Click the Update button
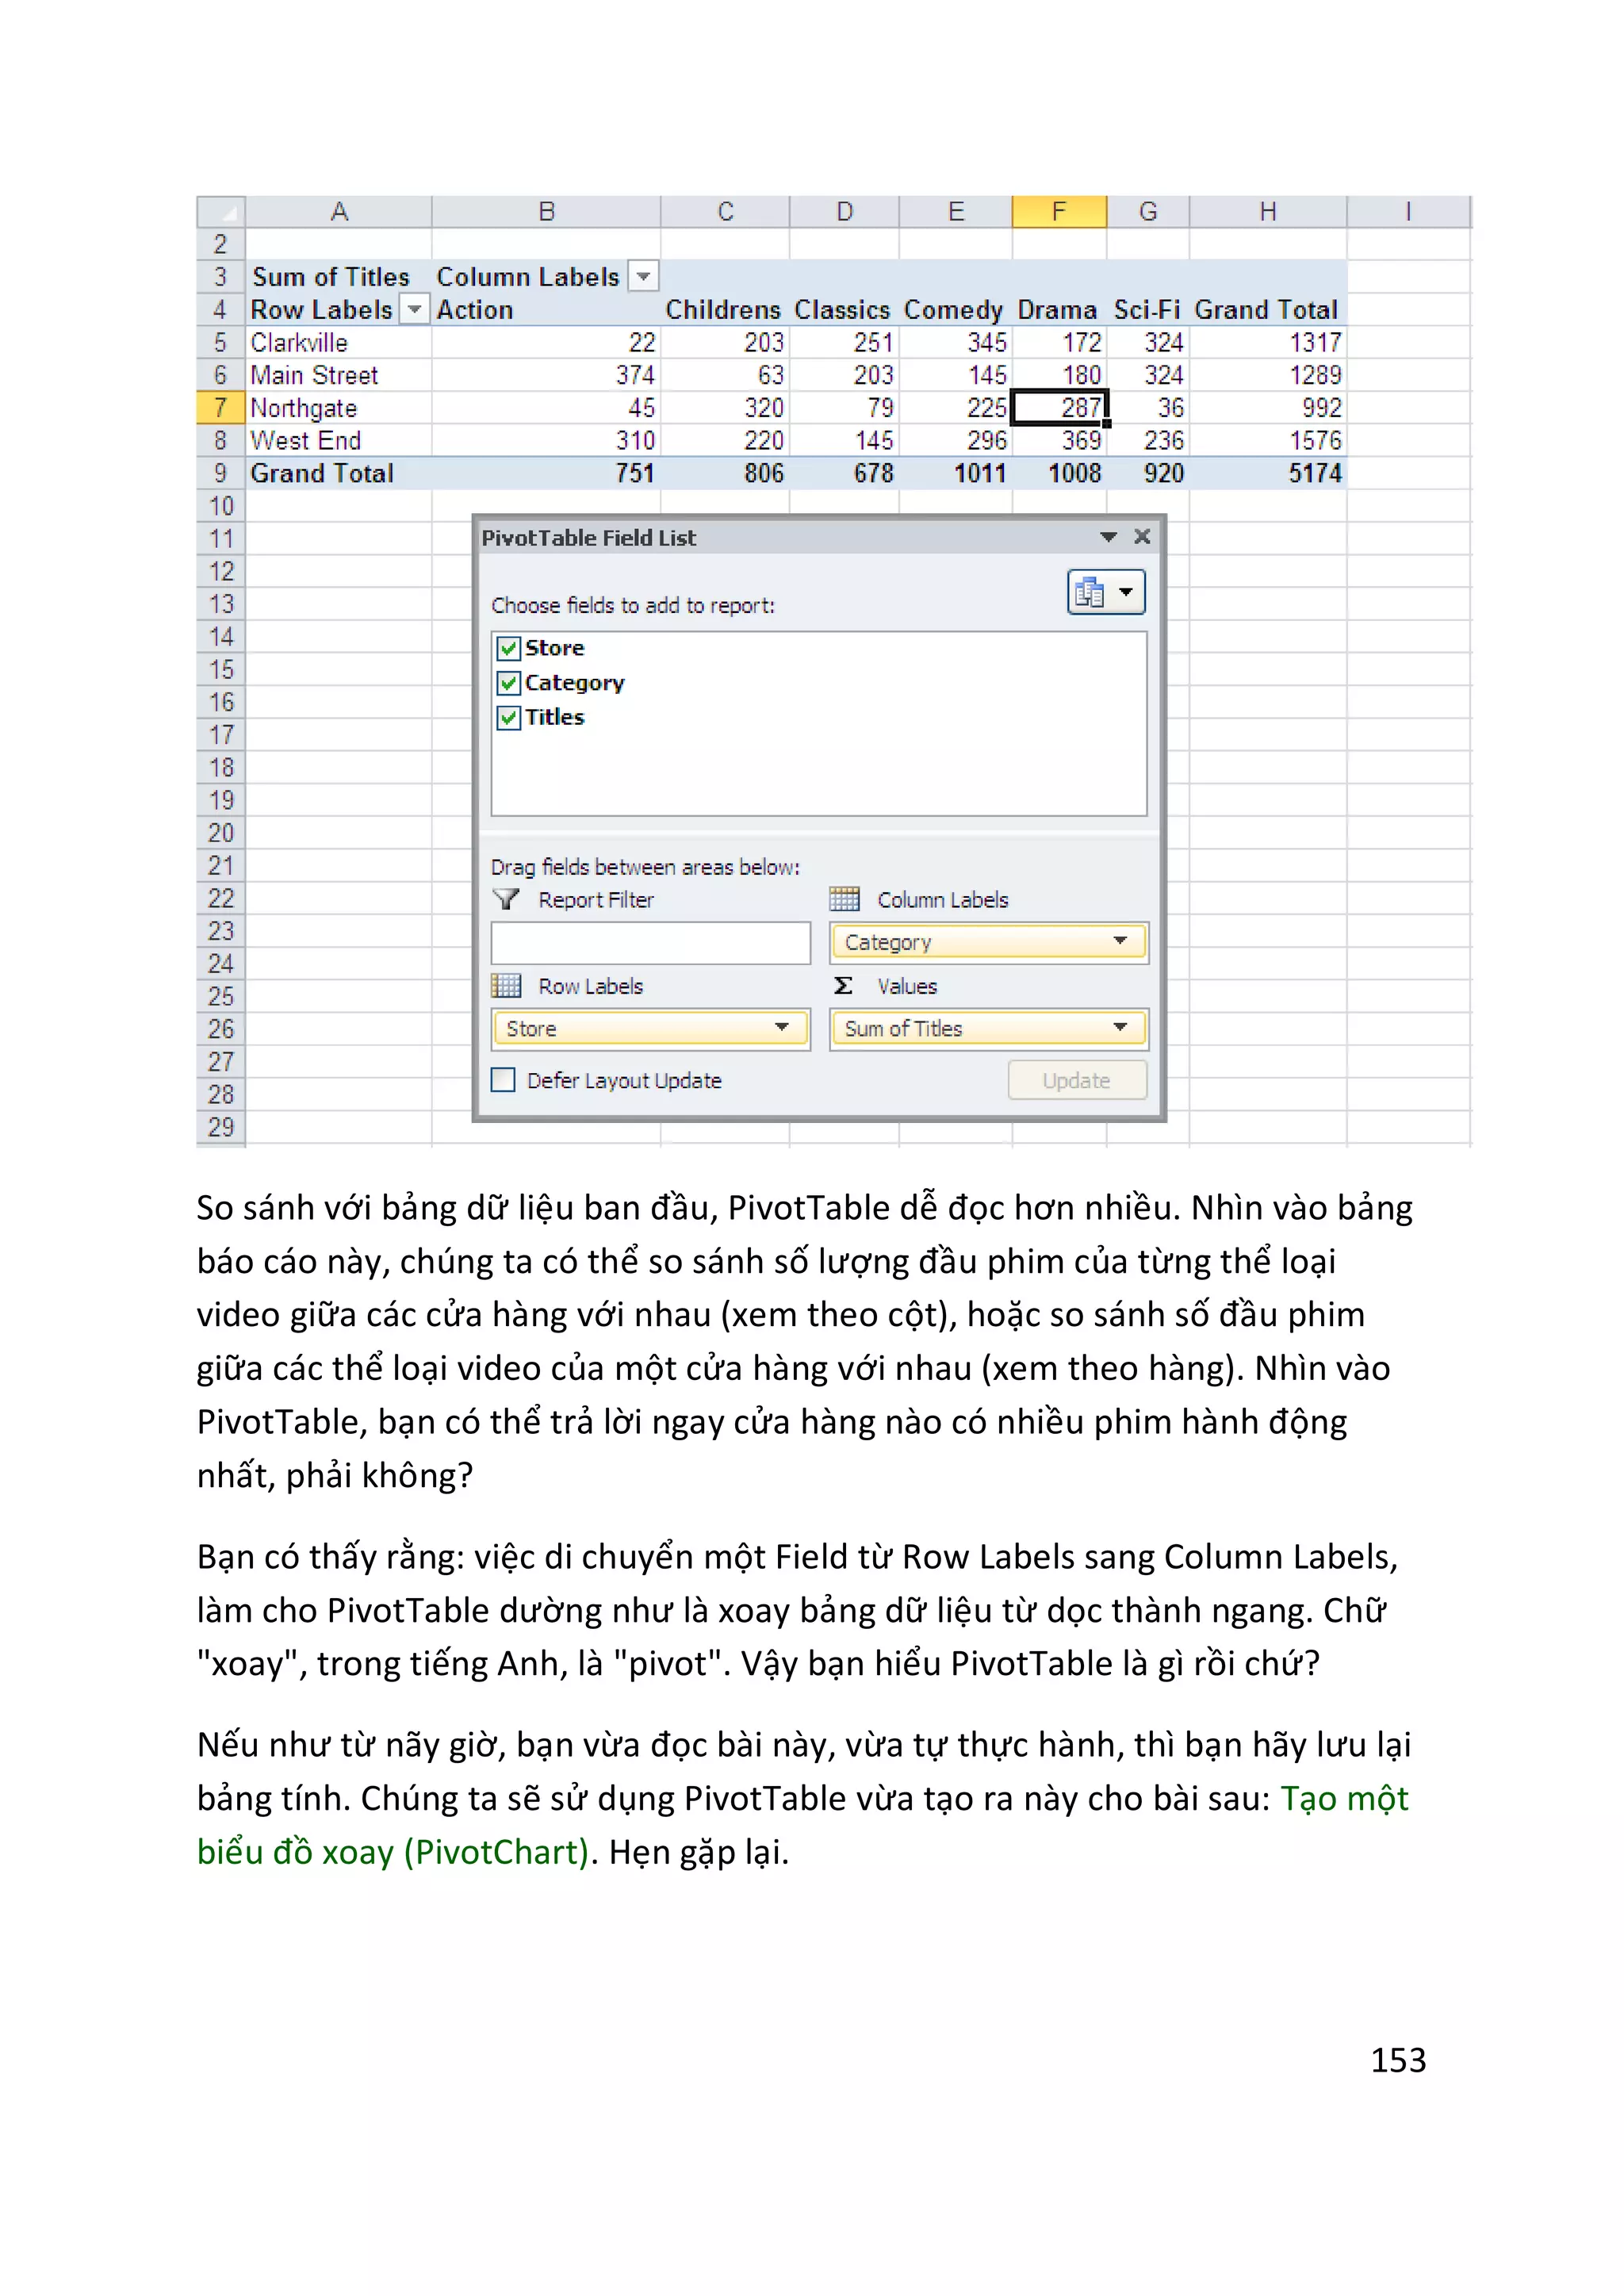 tap(1076, 1080)
